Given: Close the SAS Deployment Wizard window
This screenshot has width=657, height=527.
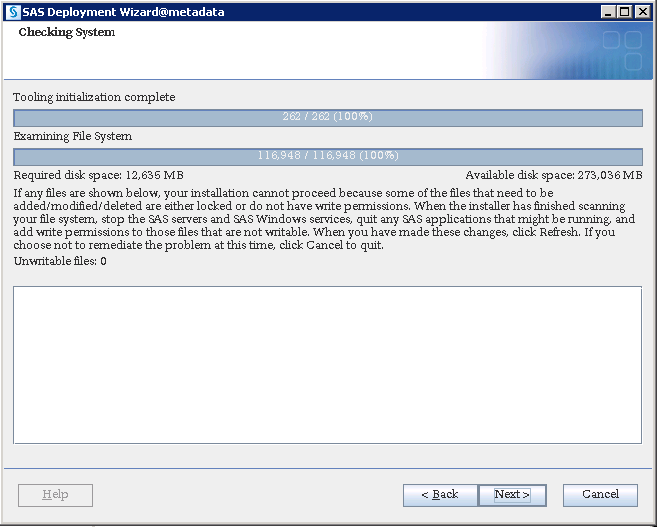Looking at the screenshot, I should point(642,12).
